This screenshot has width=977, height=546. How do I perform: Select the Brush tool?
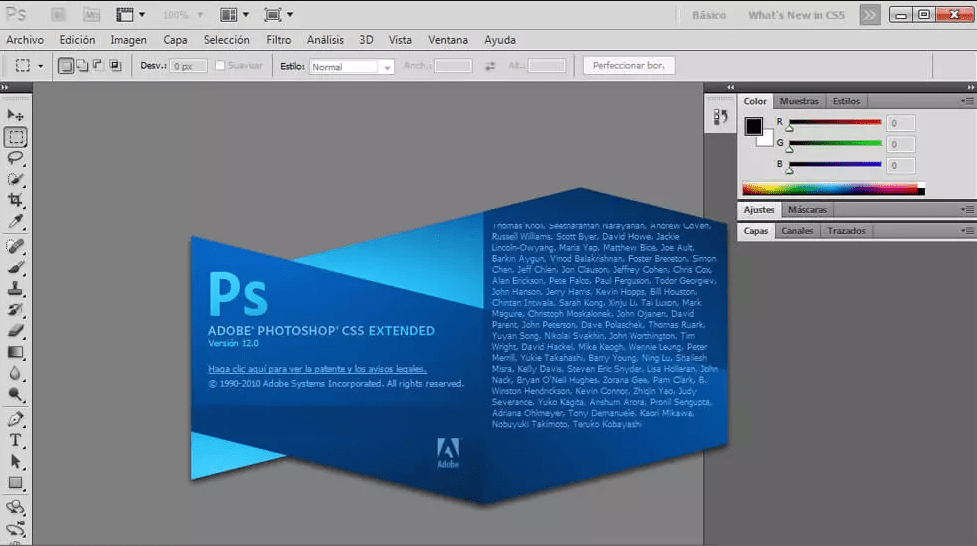[x=16, y=267]
